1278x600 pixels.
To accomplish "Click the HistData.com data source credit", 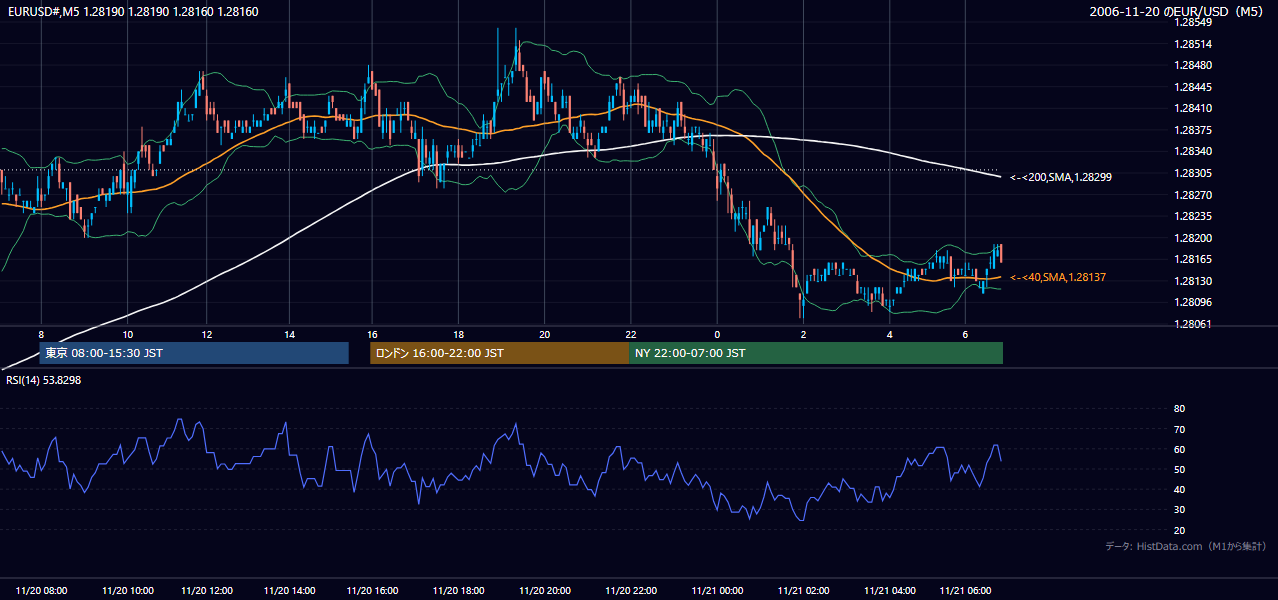I will [1186, 546].
